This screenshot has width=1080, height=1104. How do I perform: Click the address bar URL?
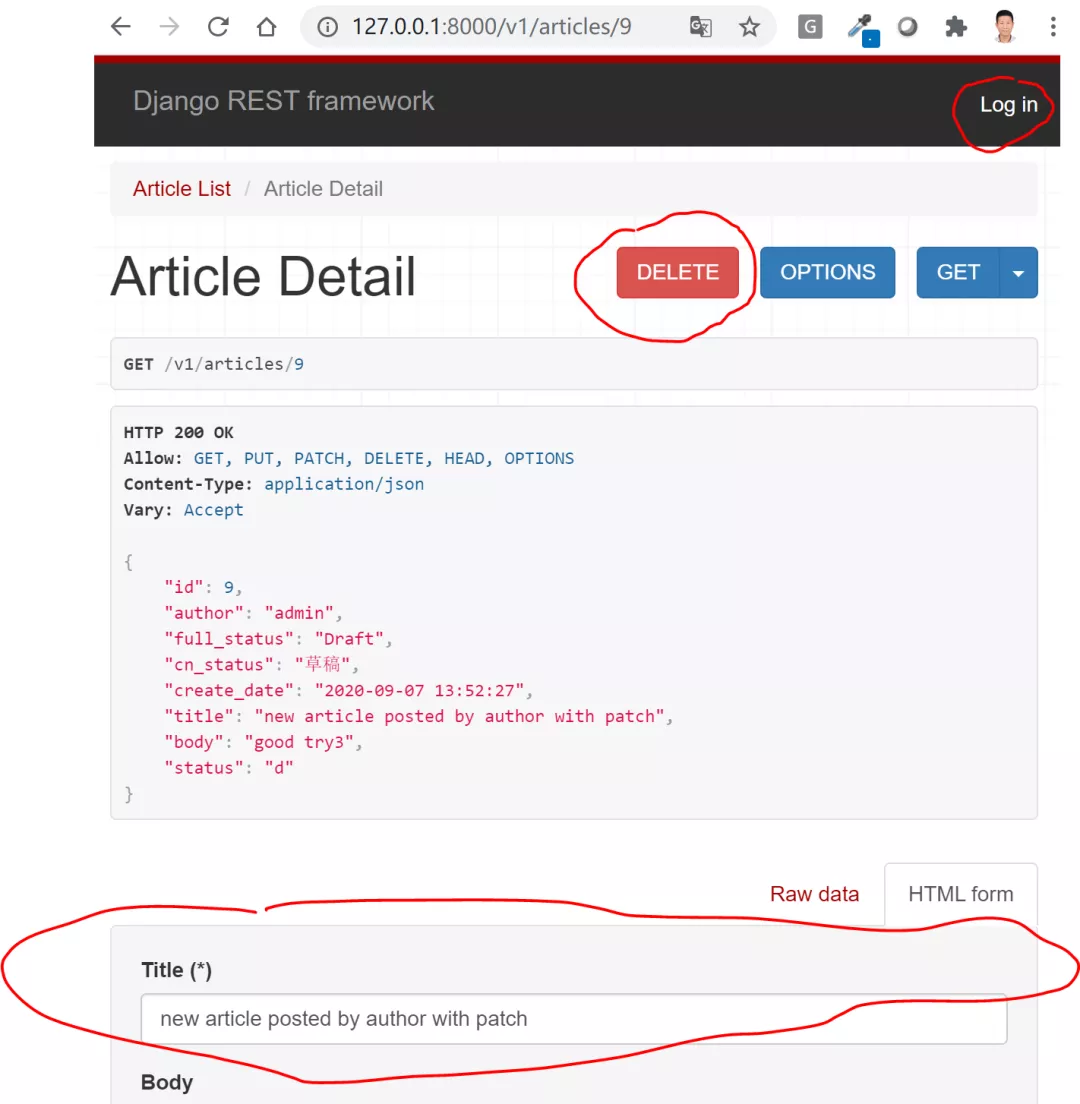pyautogui.click(x=491, y=27)
